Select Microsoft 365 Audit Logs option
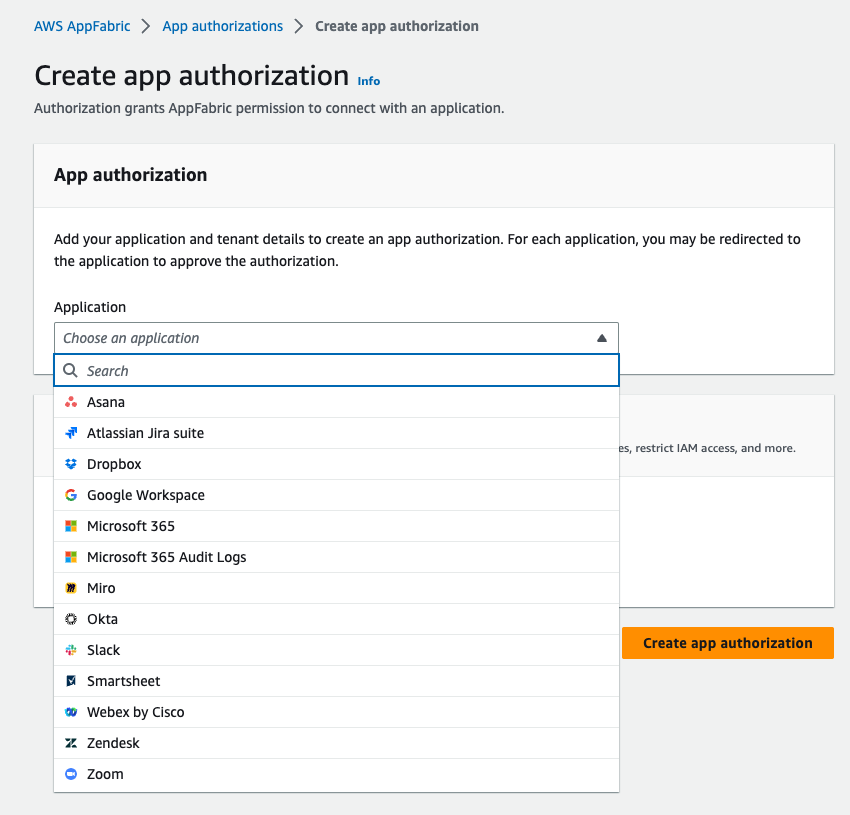Image resolution: width=850 pixels, height=815 pixels. pyautogui.click(x=166, y=557)
